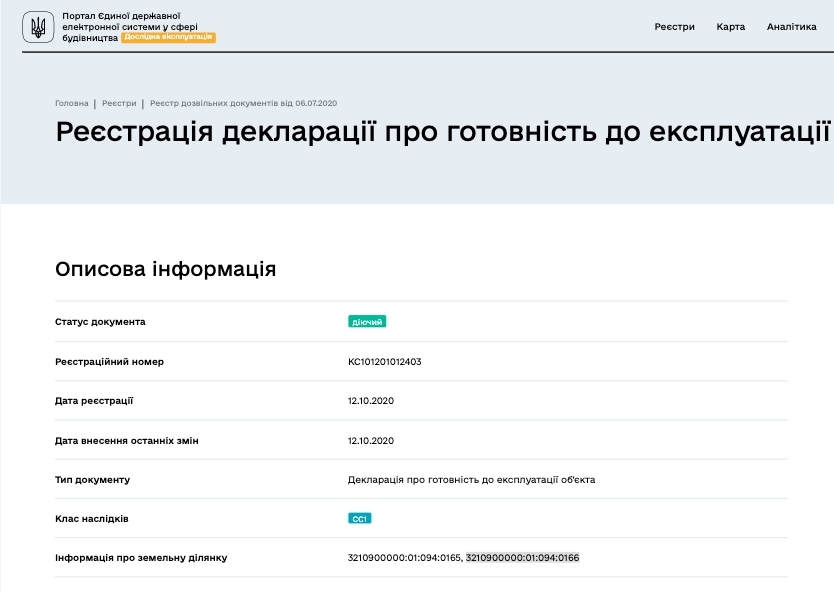Click the blue СС1 consequence class badge
Screen dimensions: 834x593
pos(360,519)
